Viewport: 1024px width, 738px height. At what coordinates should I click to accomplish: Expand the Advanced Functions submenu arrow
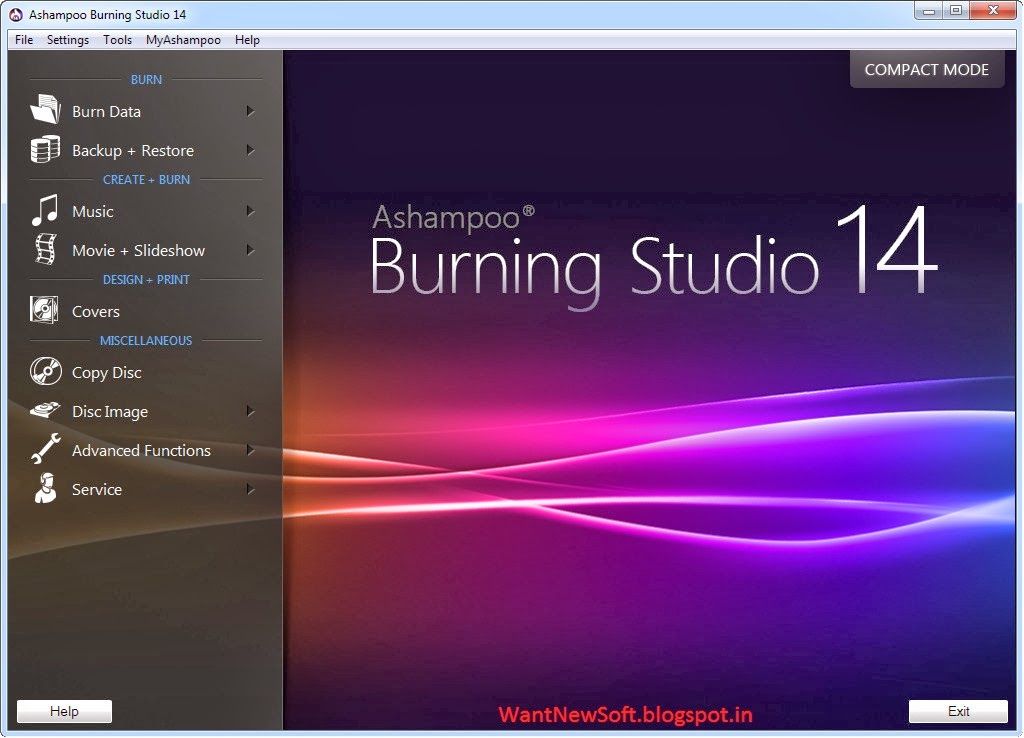tap(250, 450)
